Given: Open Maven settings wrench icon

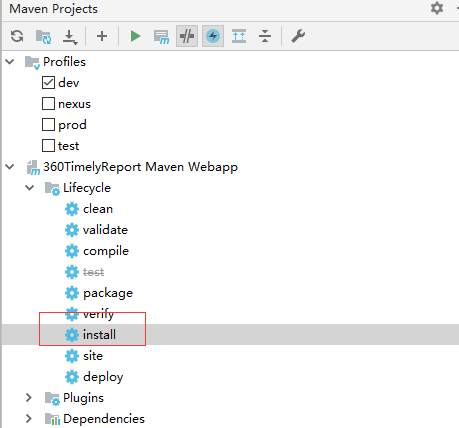Looking at the screenshot, I should click(298, 36).
